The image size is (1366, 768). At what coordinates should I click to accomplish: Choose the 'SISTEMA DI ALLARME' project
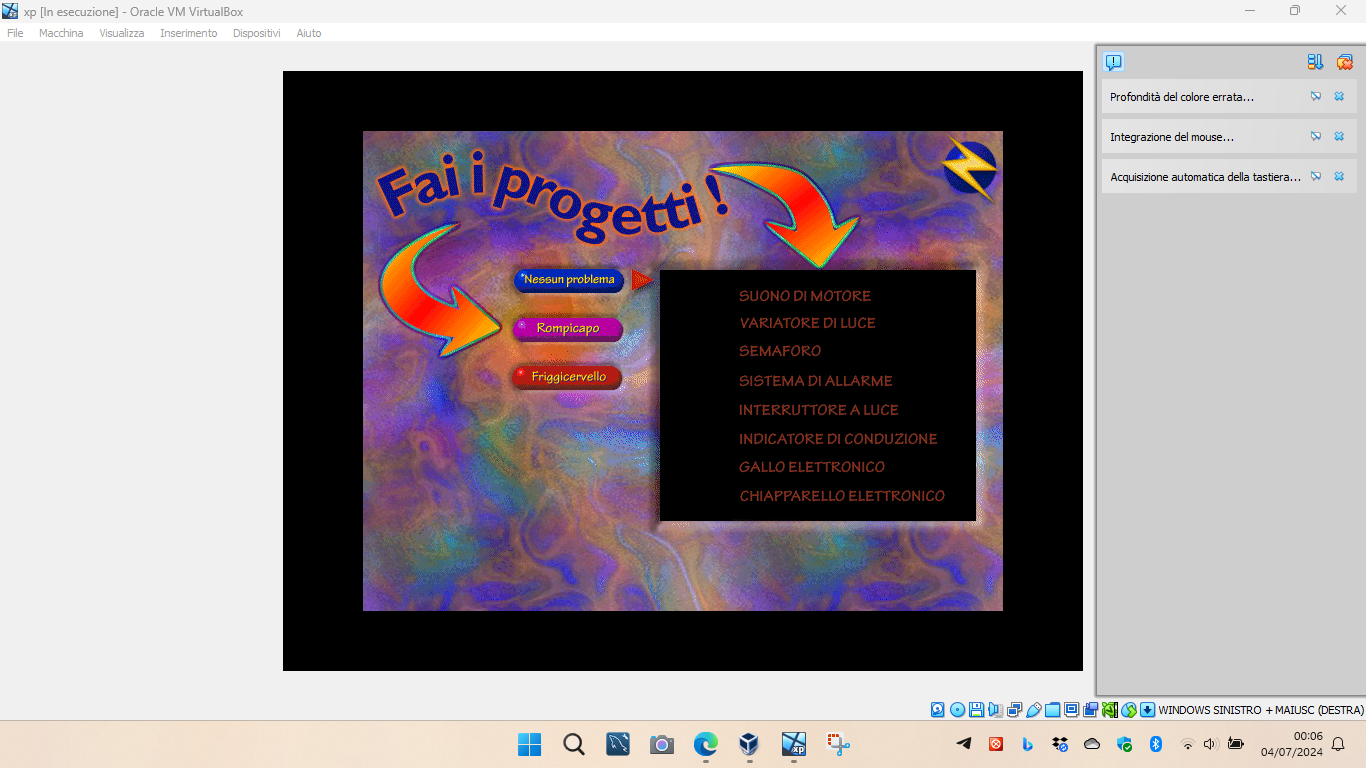point(816,381)
